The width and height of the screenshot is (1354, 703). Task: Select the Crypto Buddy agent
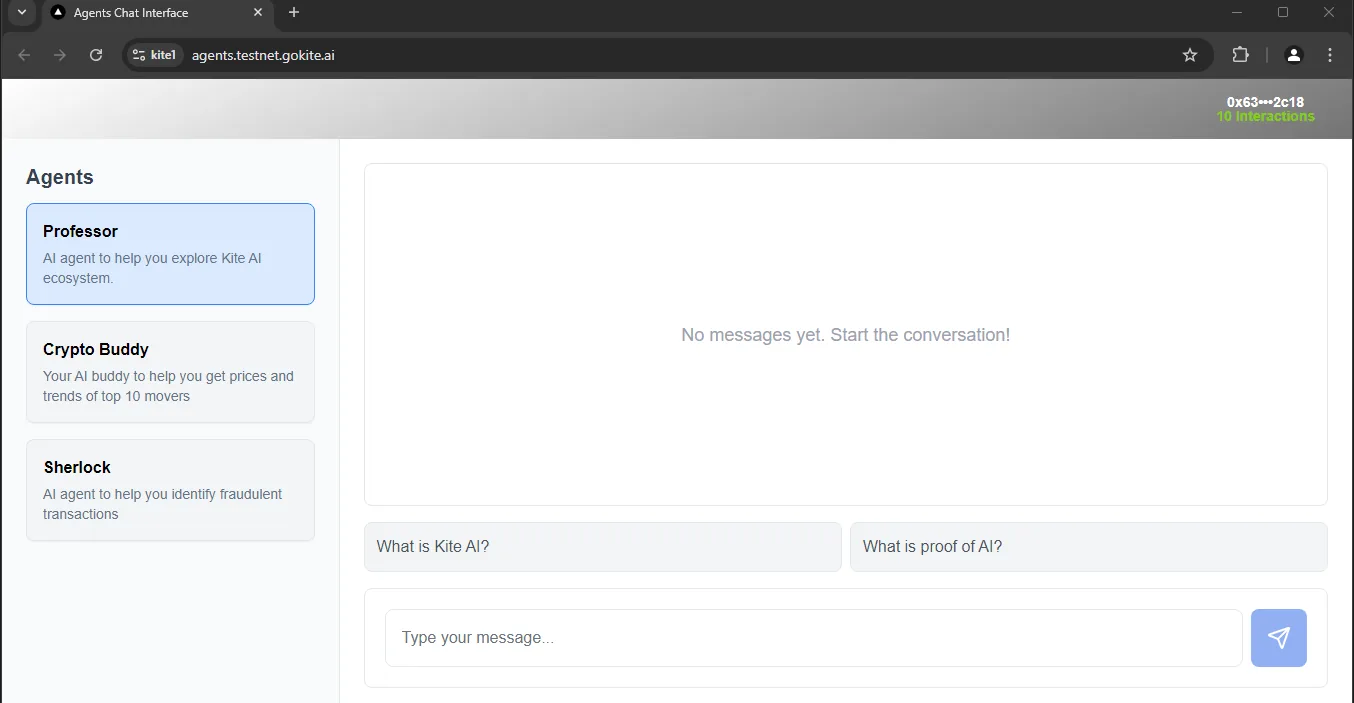(x=170, y=371)
